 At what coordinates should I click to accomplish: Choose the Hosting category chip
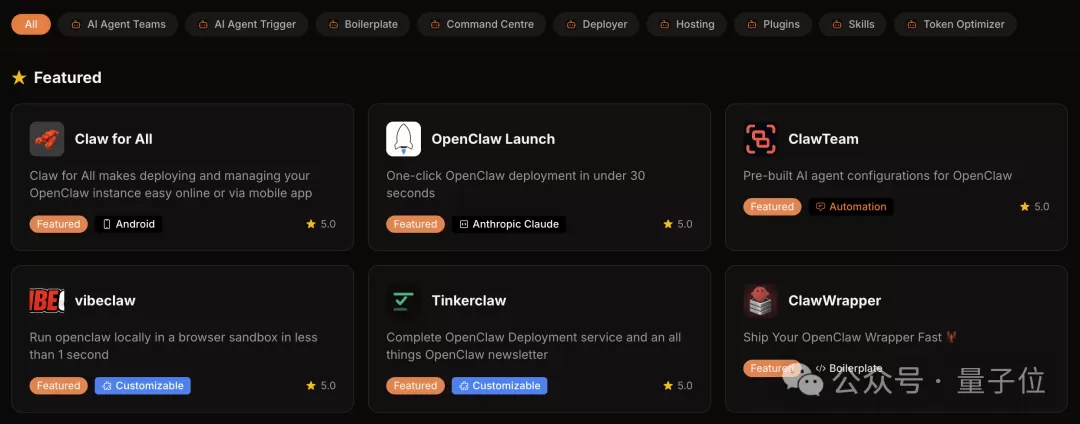(687, 24)
